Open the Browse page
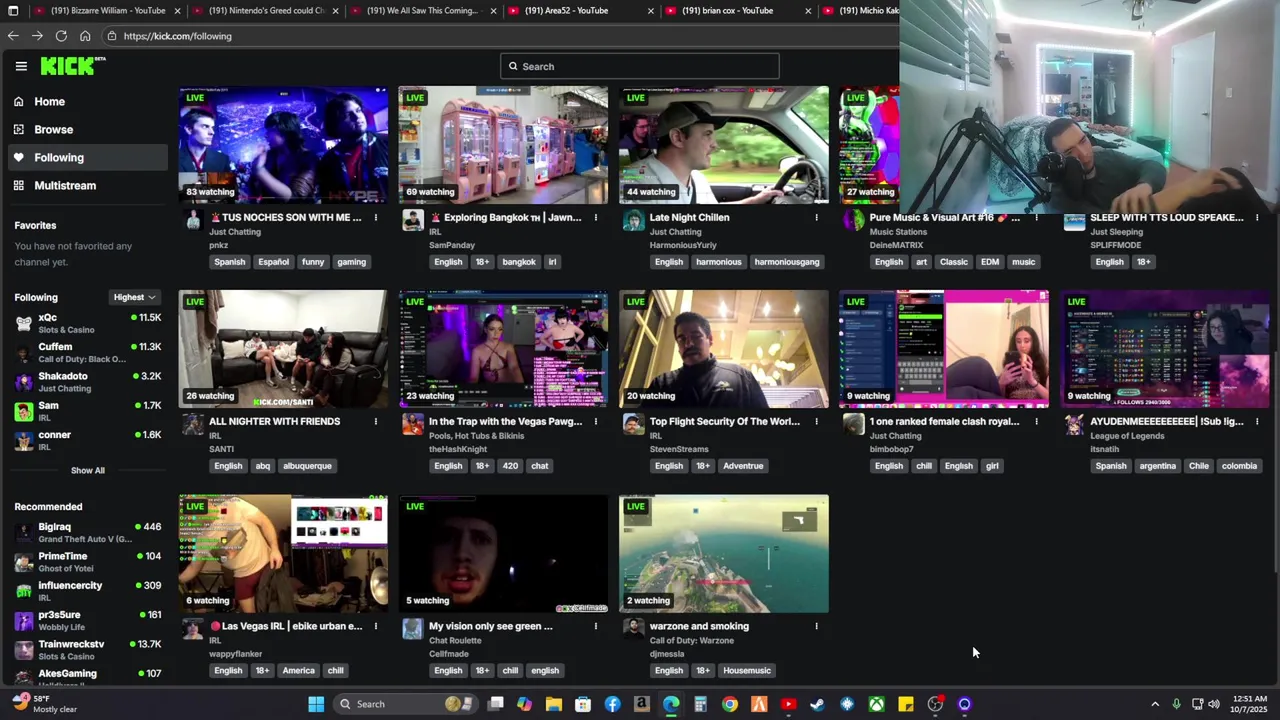This screenshot has height=720, width=1280. tap(53, 129)
